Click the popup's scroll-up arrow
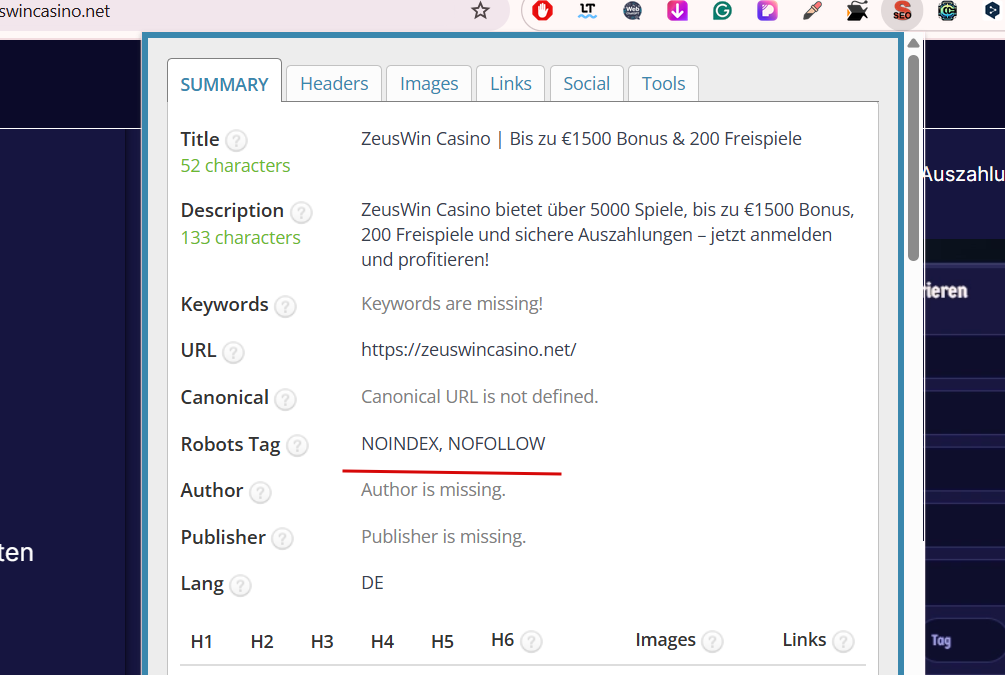The width and height of the screenshot is (1005, 675). click(913, 44)
